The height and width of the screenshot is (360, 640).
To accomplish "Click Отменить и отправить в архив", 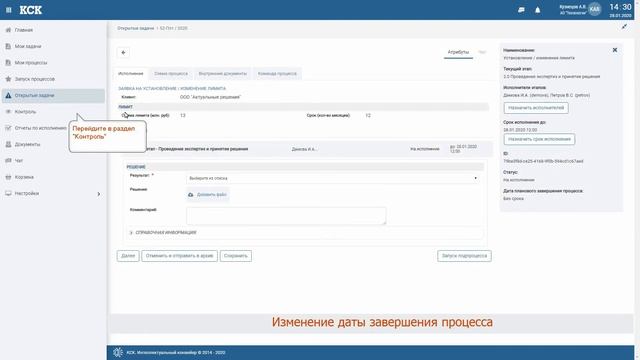I will 180,256.
